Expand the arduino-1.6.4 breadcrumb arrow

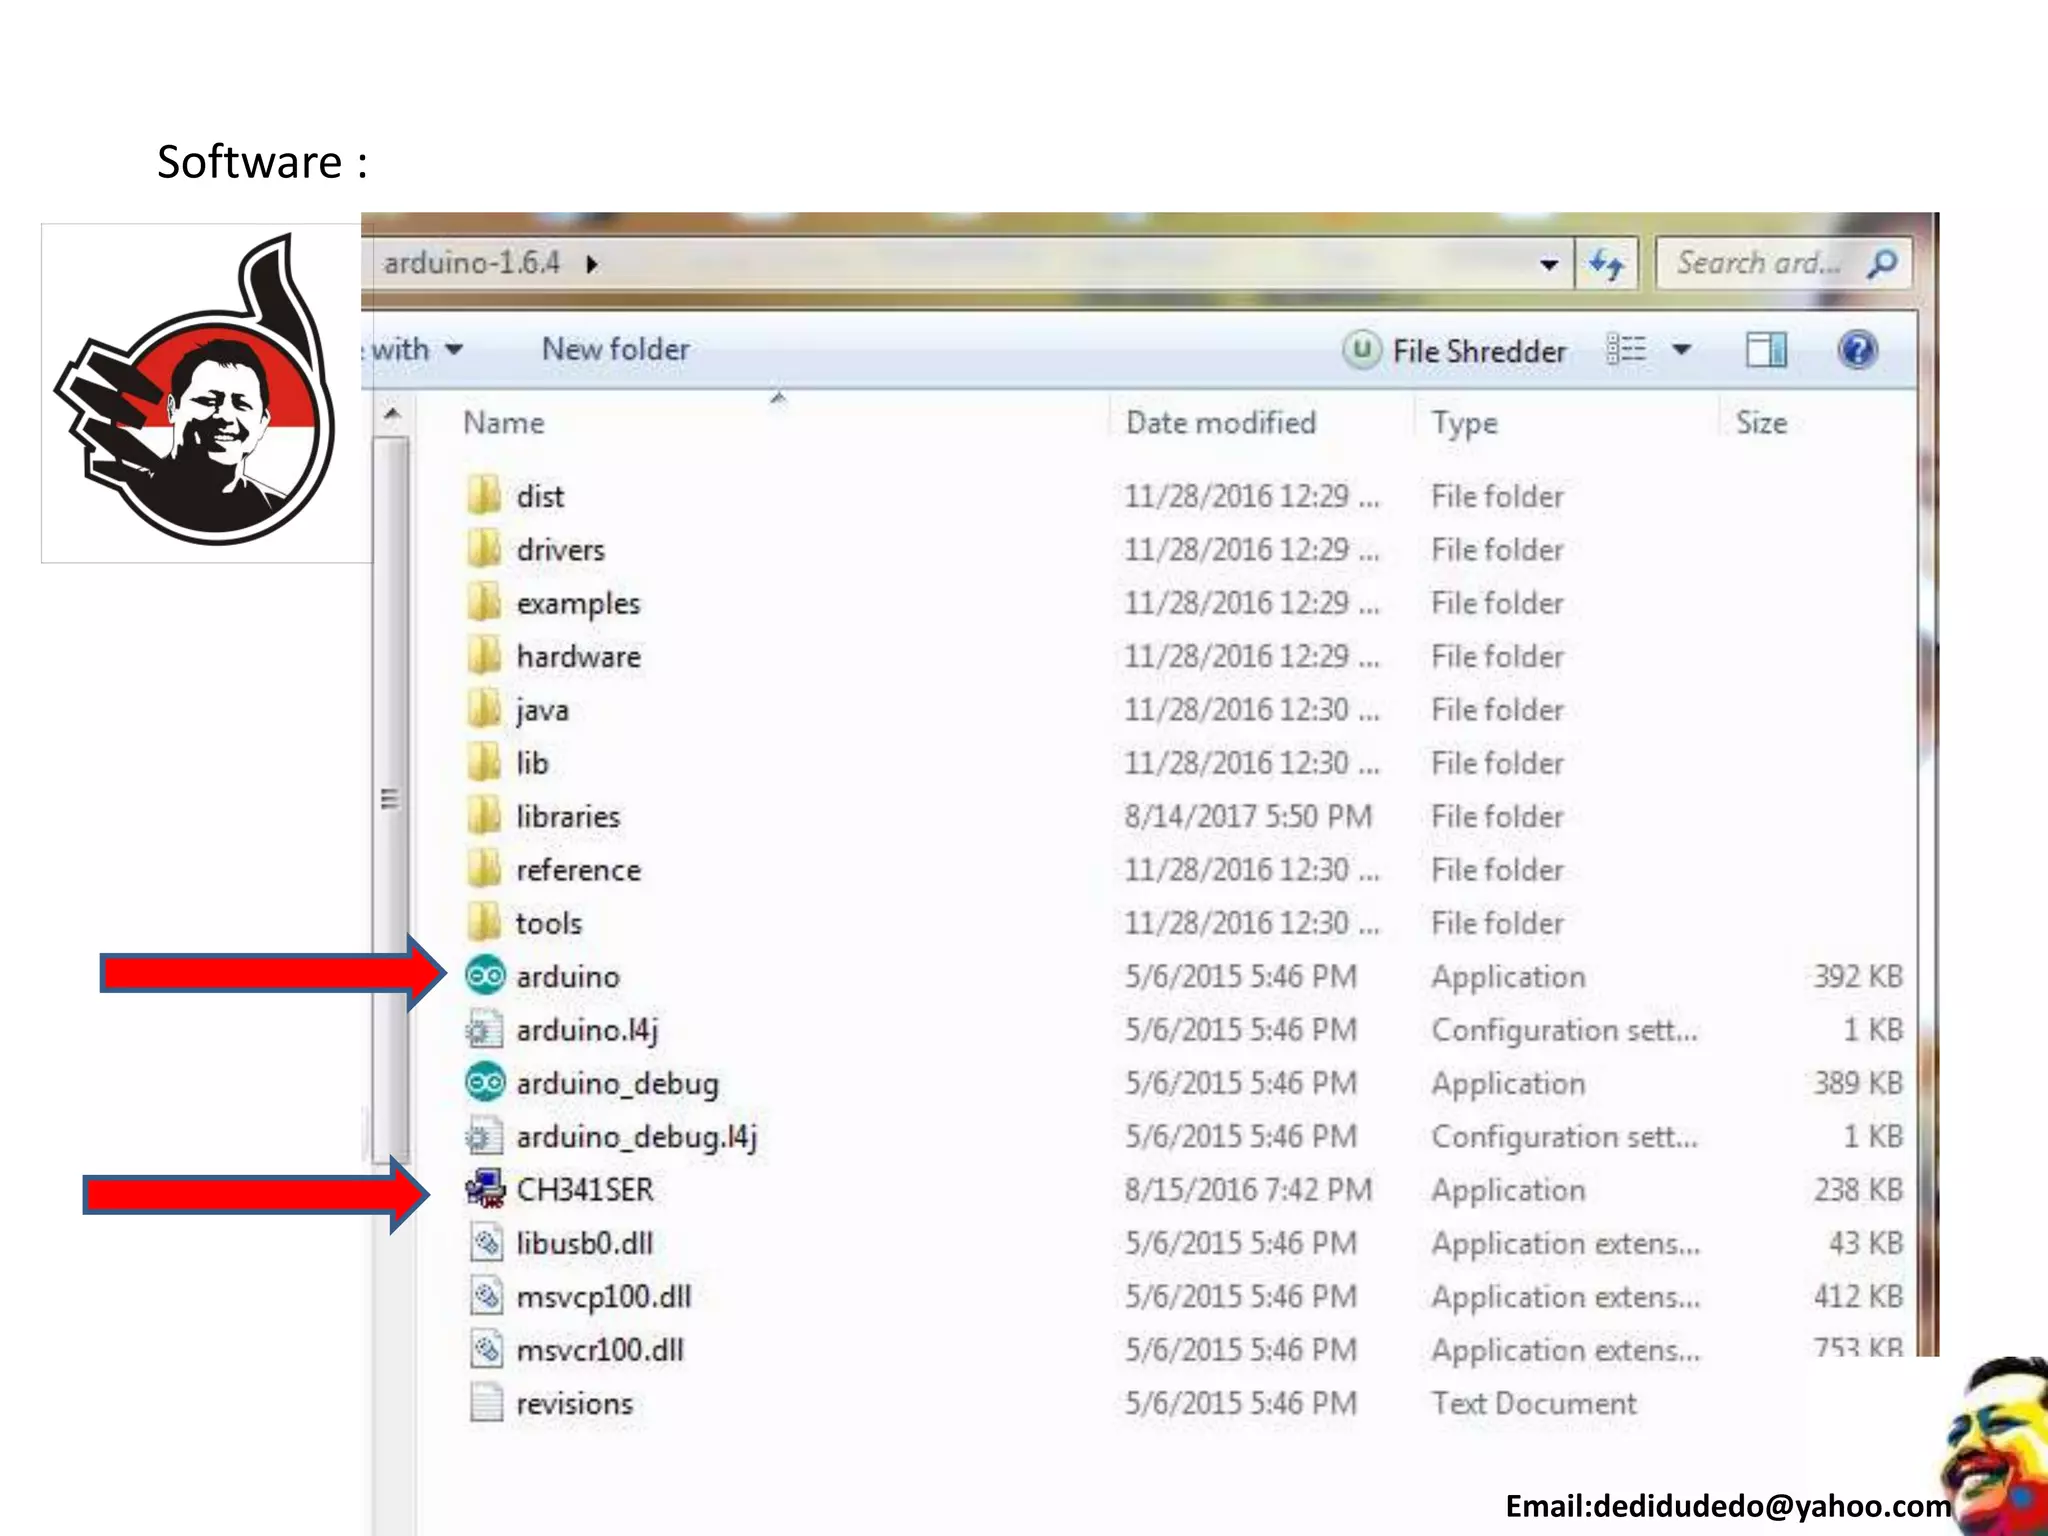click(592, 264)
